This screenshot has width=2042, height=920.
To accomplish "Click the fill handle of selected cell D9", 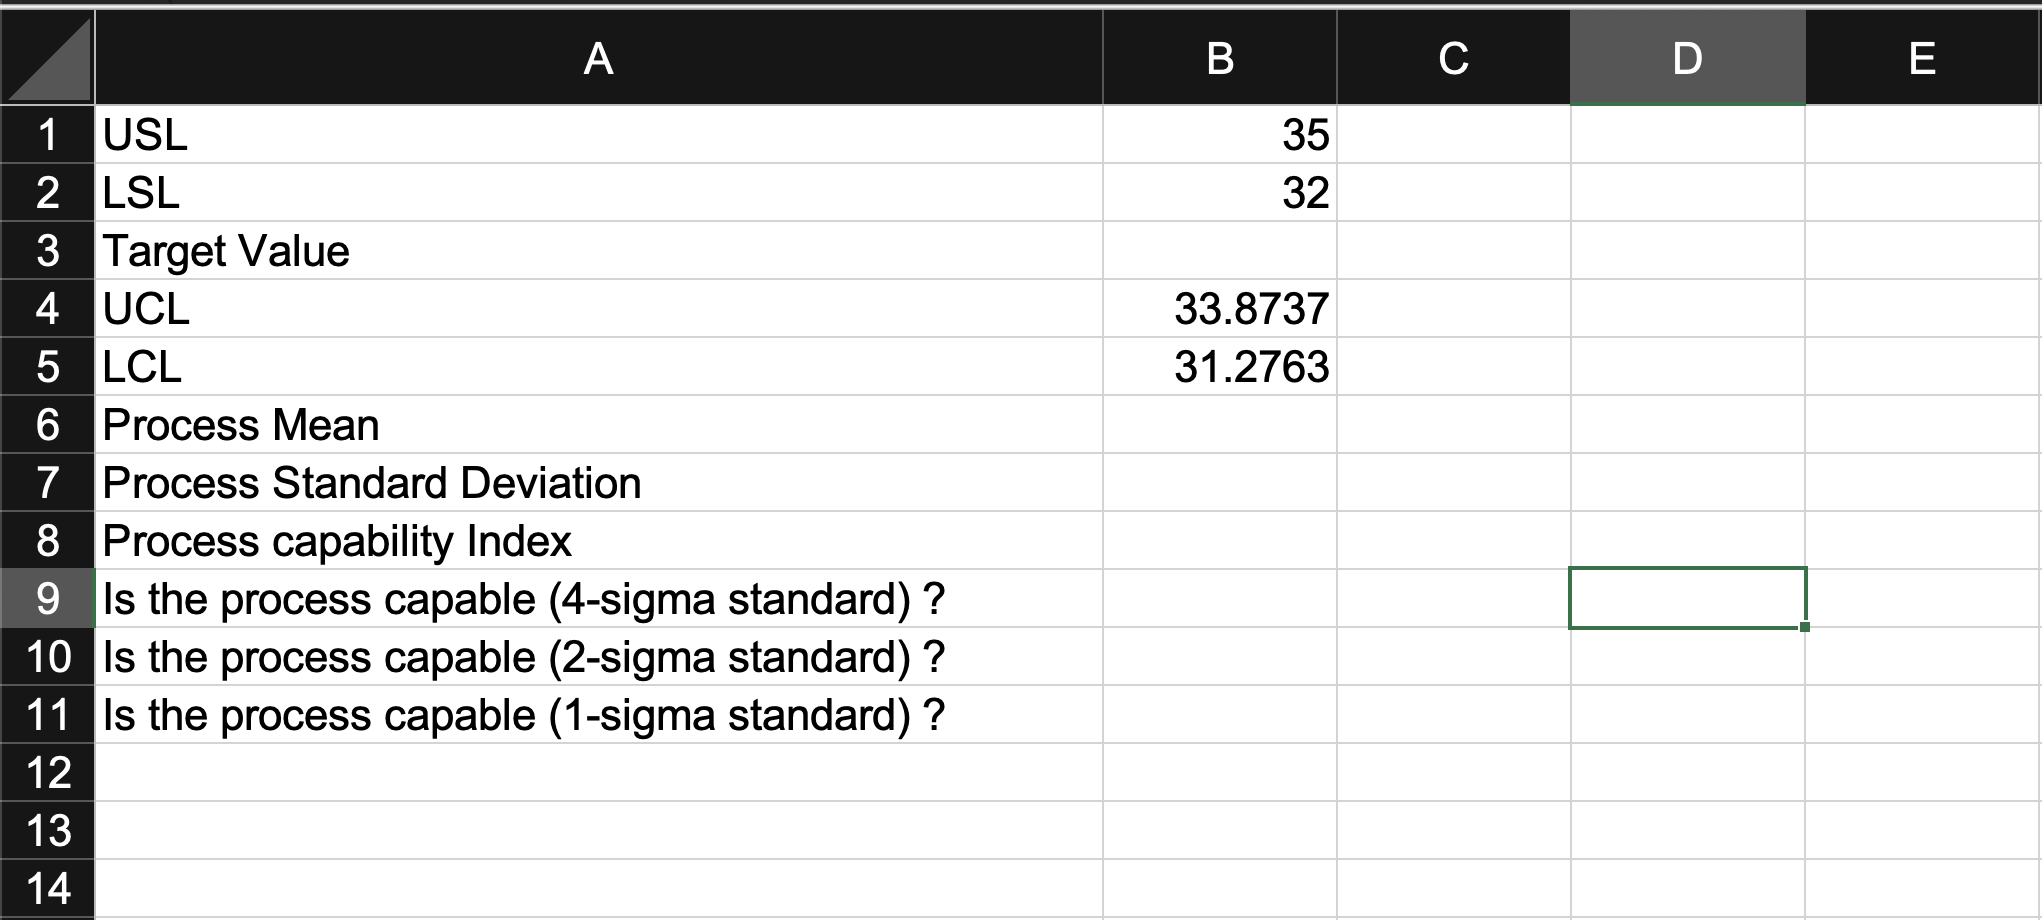I will 1806,625.
